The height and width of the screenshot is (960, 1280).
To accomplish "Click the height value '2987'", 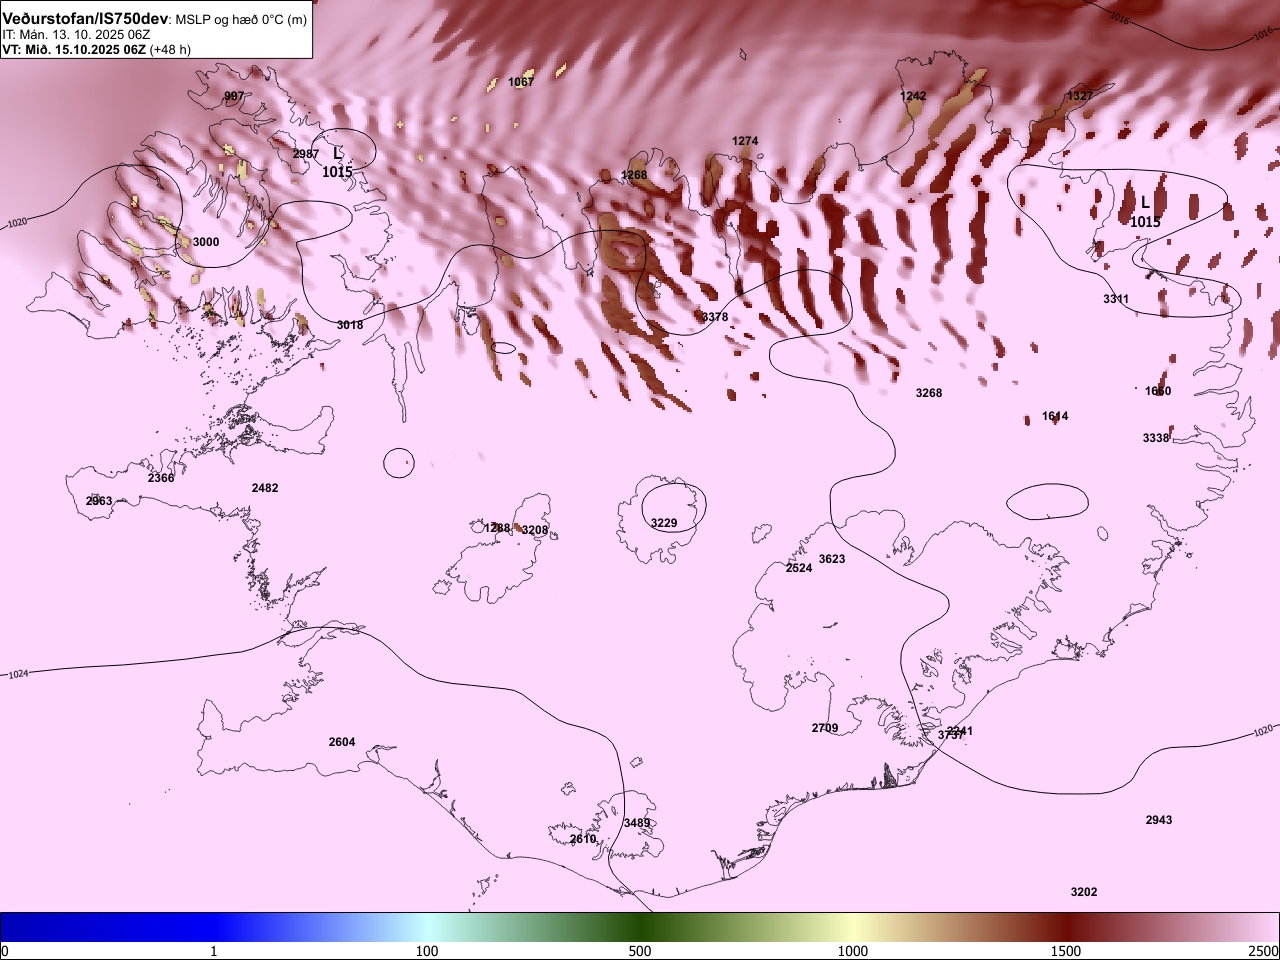I will coord(306,154).
